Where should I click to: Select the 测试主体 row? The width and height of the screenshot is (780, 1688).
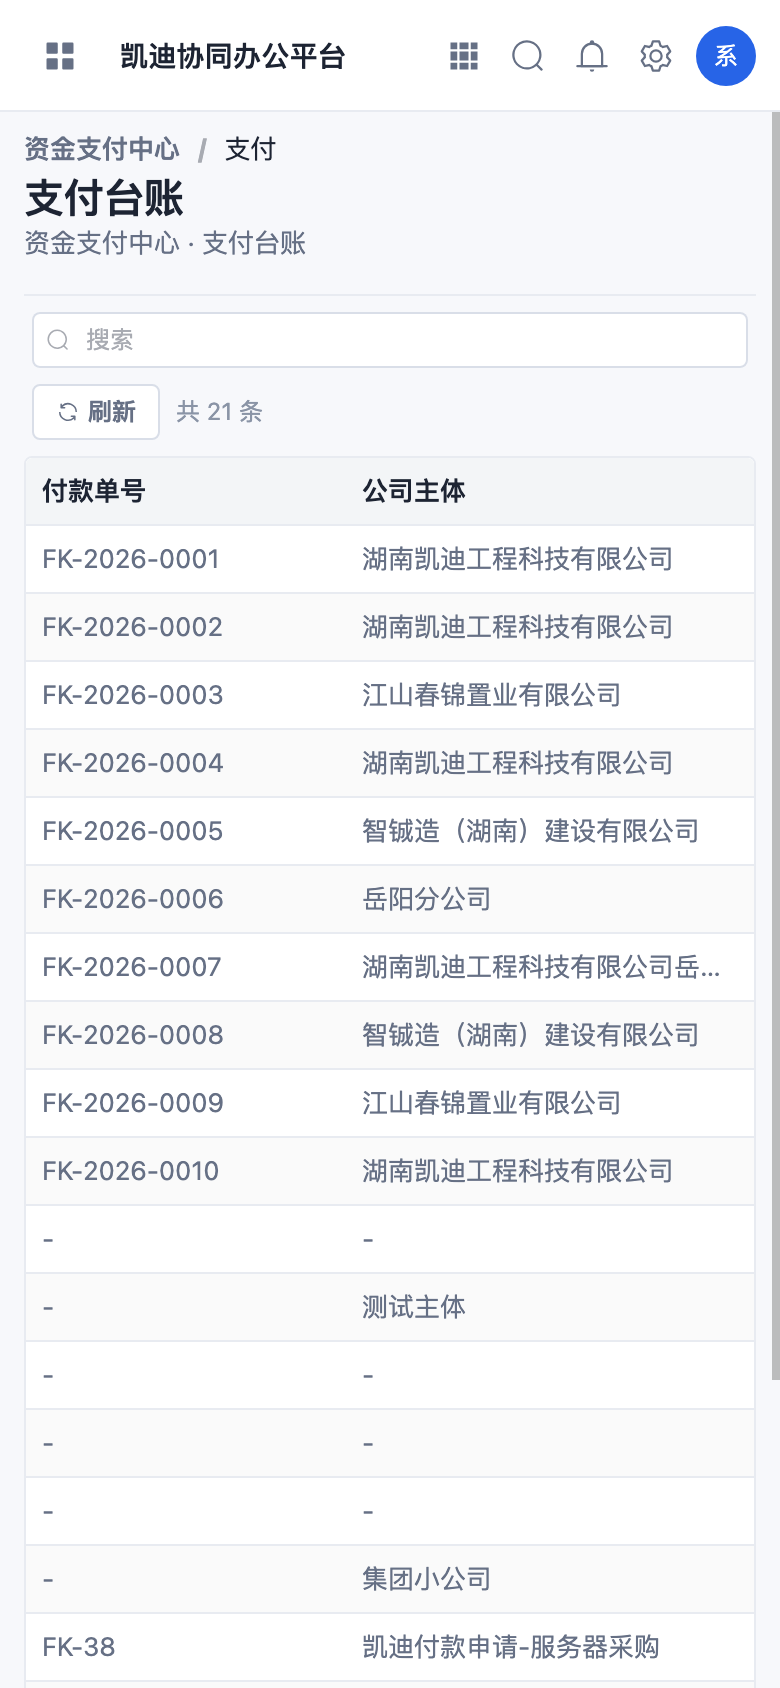[390, 1307]
